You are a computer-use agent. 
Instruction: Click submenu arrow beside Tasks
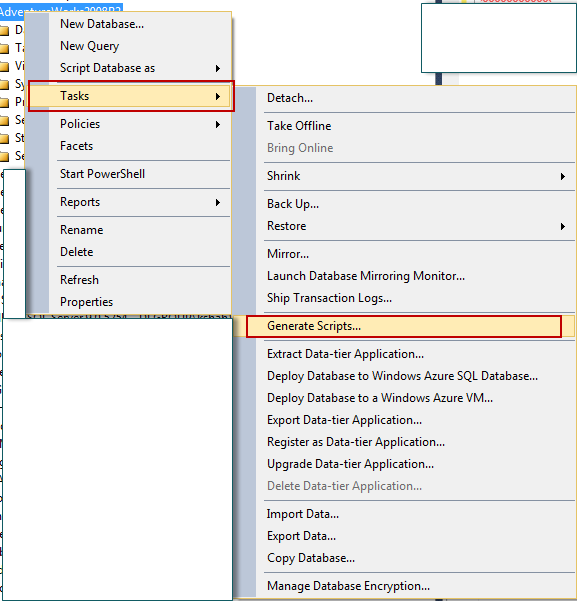coord(218,96)
